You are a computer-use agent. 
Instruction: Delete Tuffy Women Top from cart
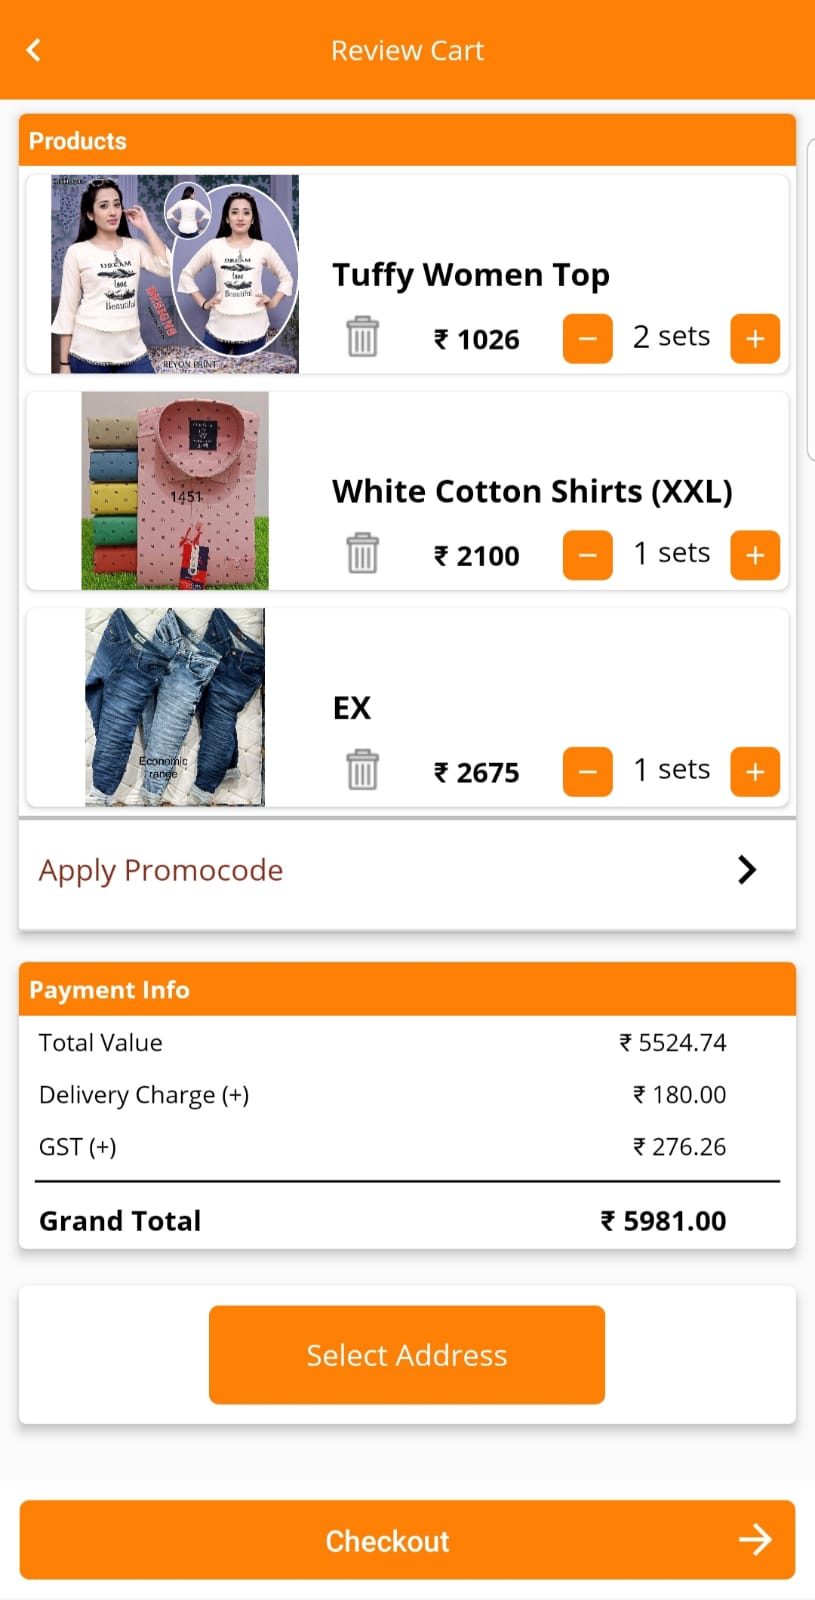362,337
